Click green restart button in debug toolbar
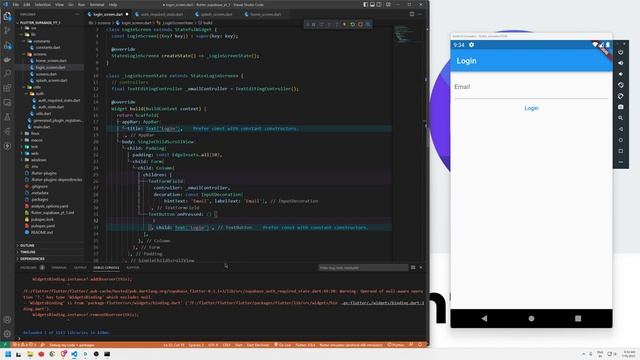 pyautogui.click(x=353, y=24)
